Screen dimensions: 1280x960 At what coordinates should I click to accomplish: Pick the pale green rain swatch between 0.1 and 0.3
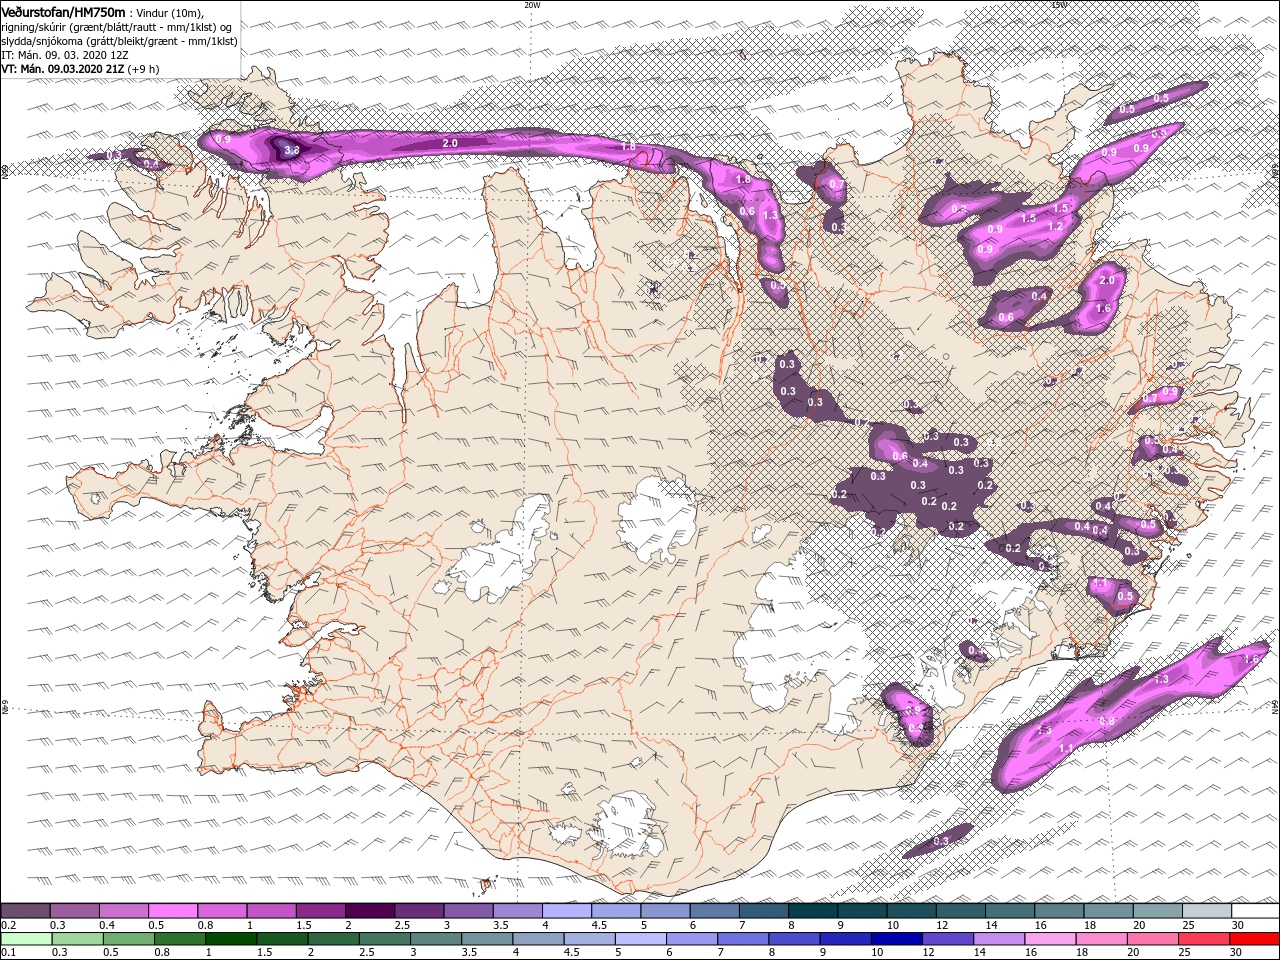(25, 939)
